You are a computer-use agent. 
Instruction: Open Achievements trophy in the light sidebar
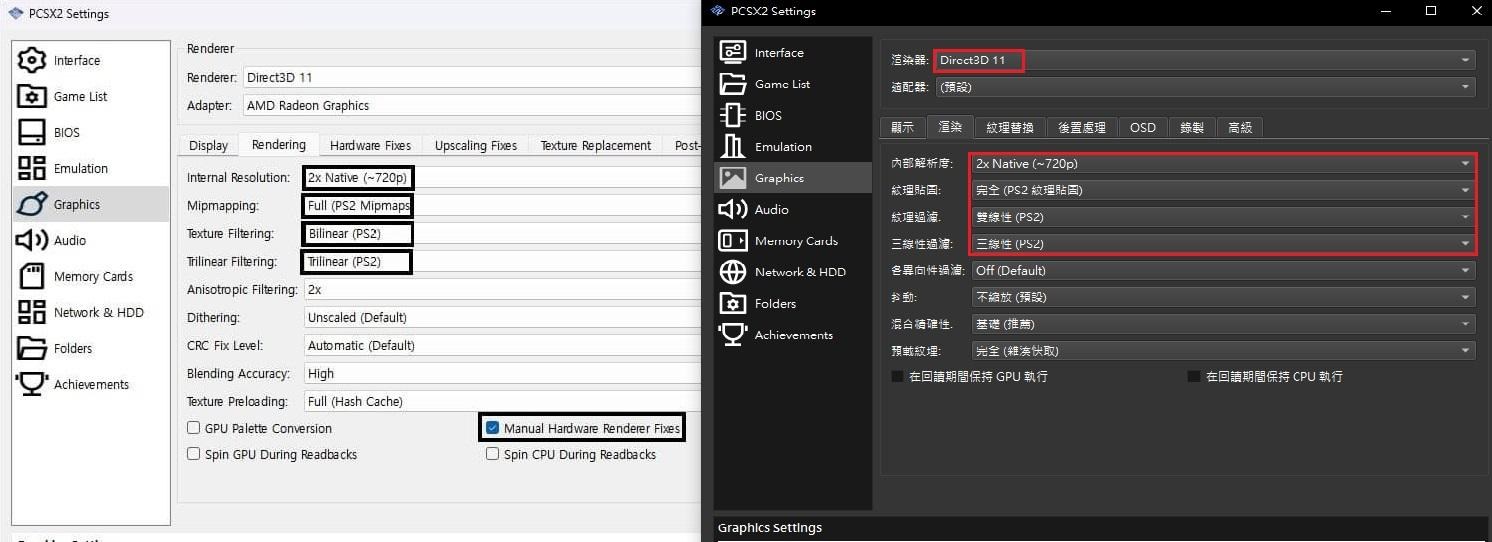pyautogui.click(x=90, y=385)
